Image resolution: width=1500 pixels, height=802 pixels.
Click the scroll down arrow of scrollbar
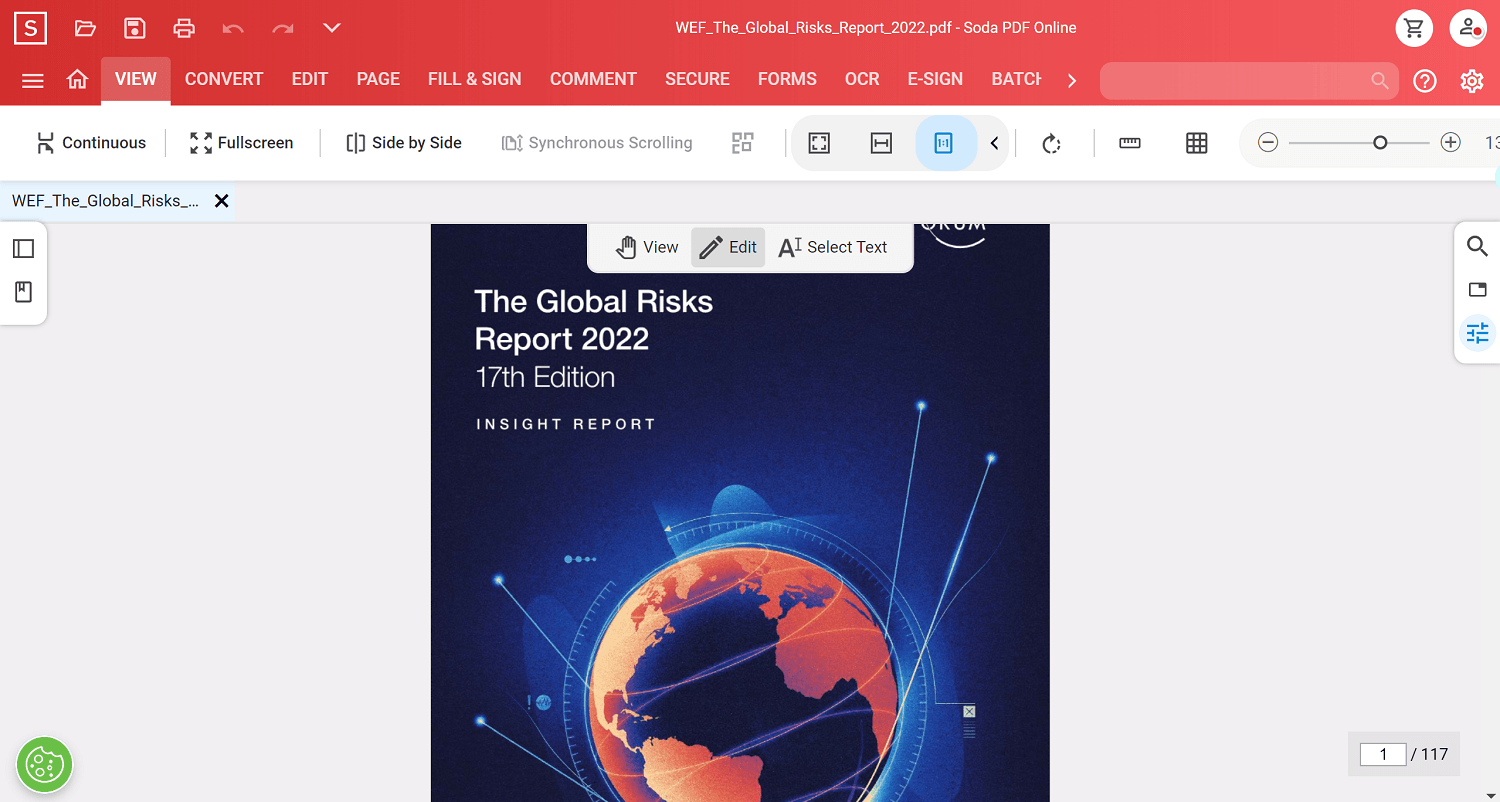[1491, 796]
